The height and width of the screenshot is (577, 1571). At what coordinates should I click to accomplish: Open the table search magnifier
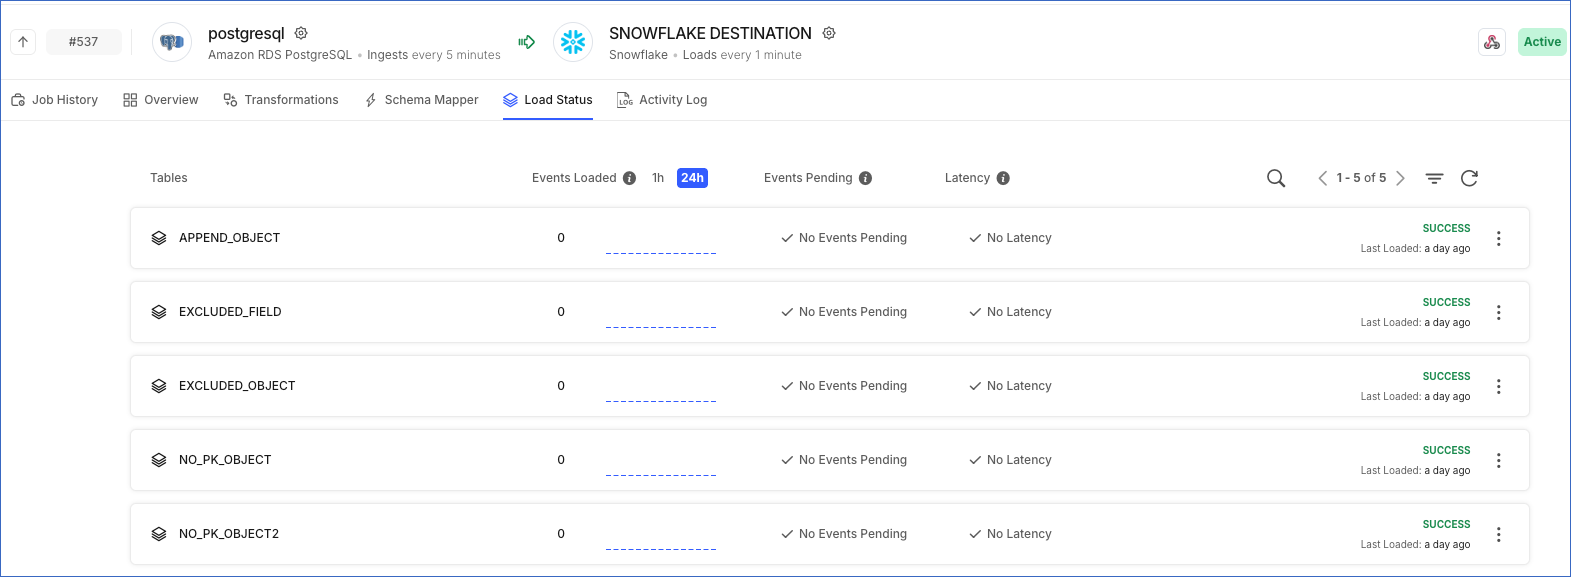pyautogui.click(x=1276, y=178)
